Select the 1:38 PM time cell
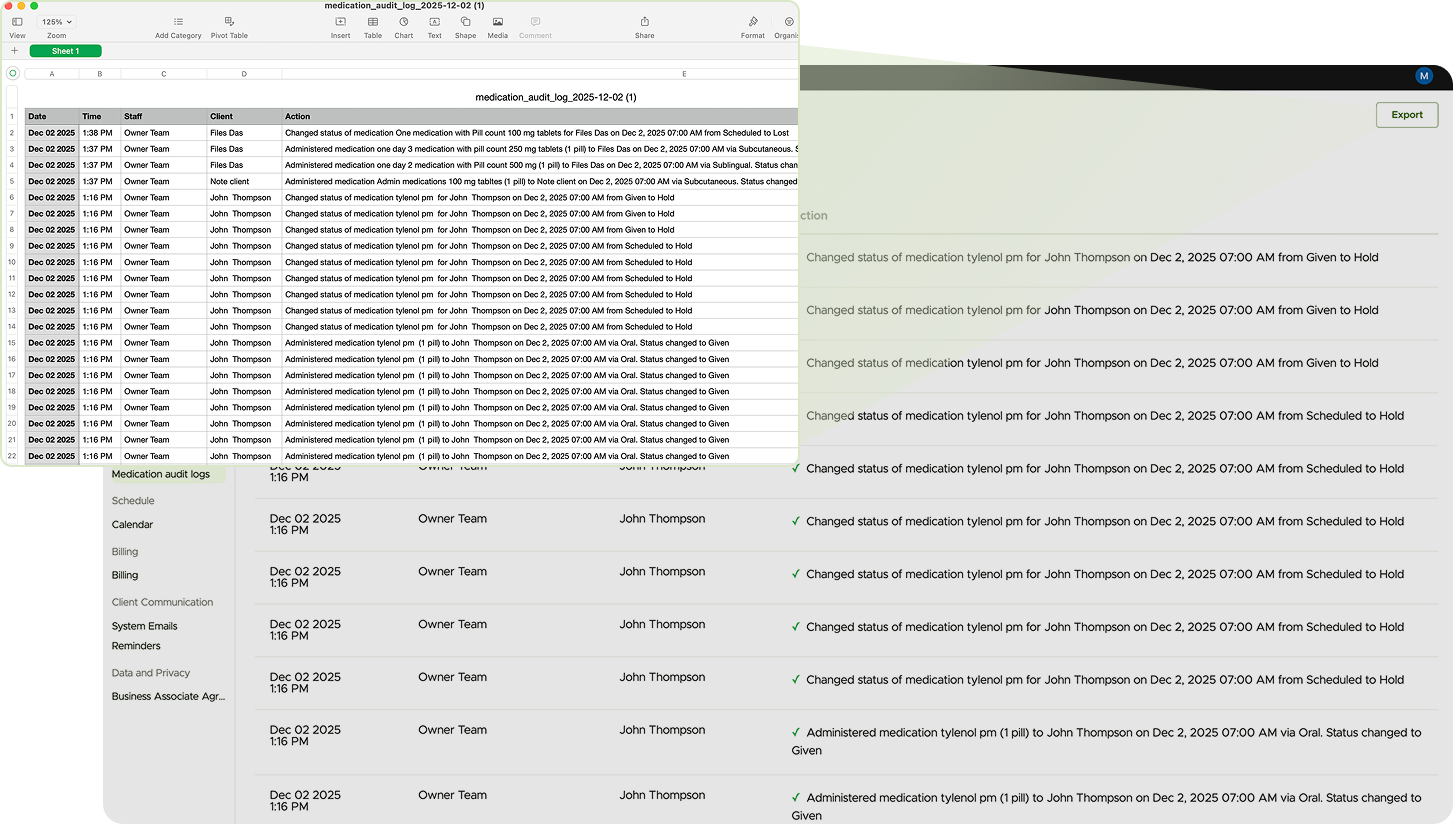 pos(100,133)
